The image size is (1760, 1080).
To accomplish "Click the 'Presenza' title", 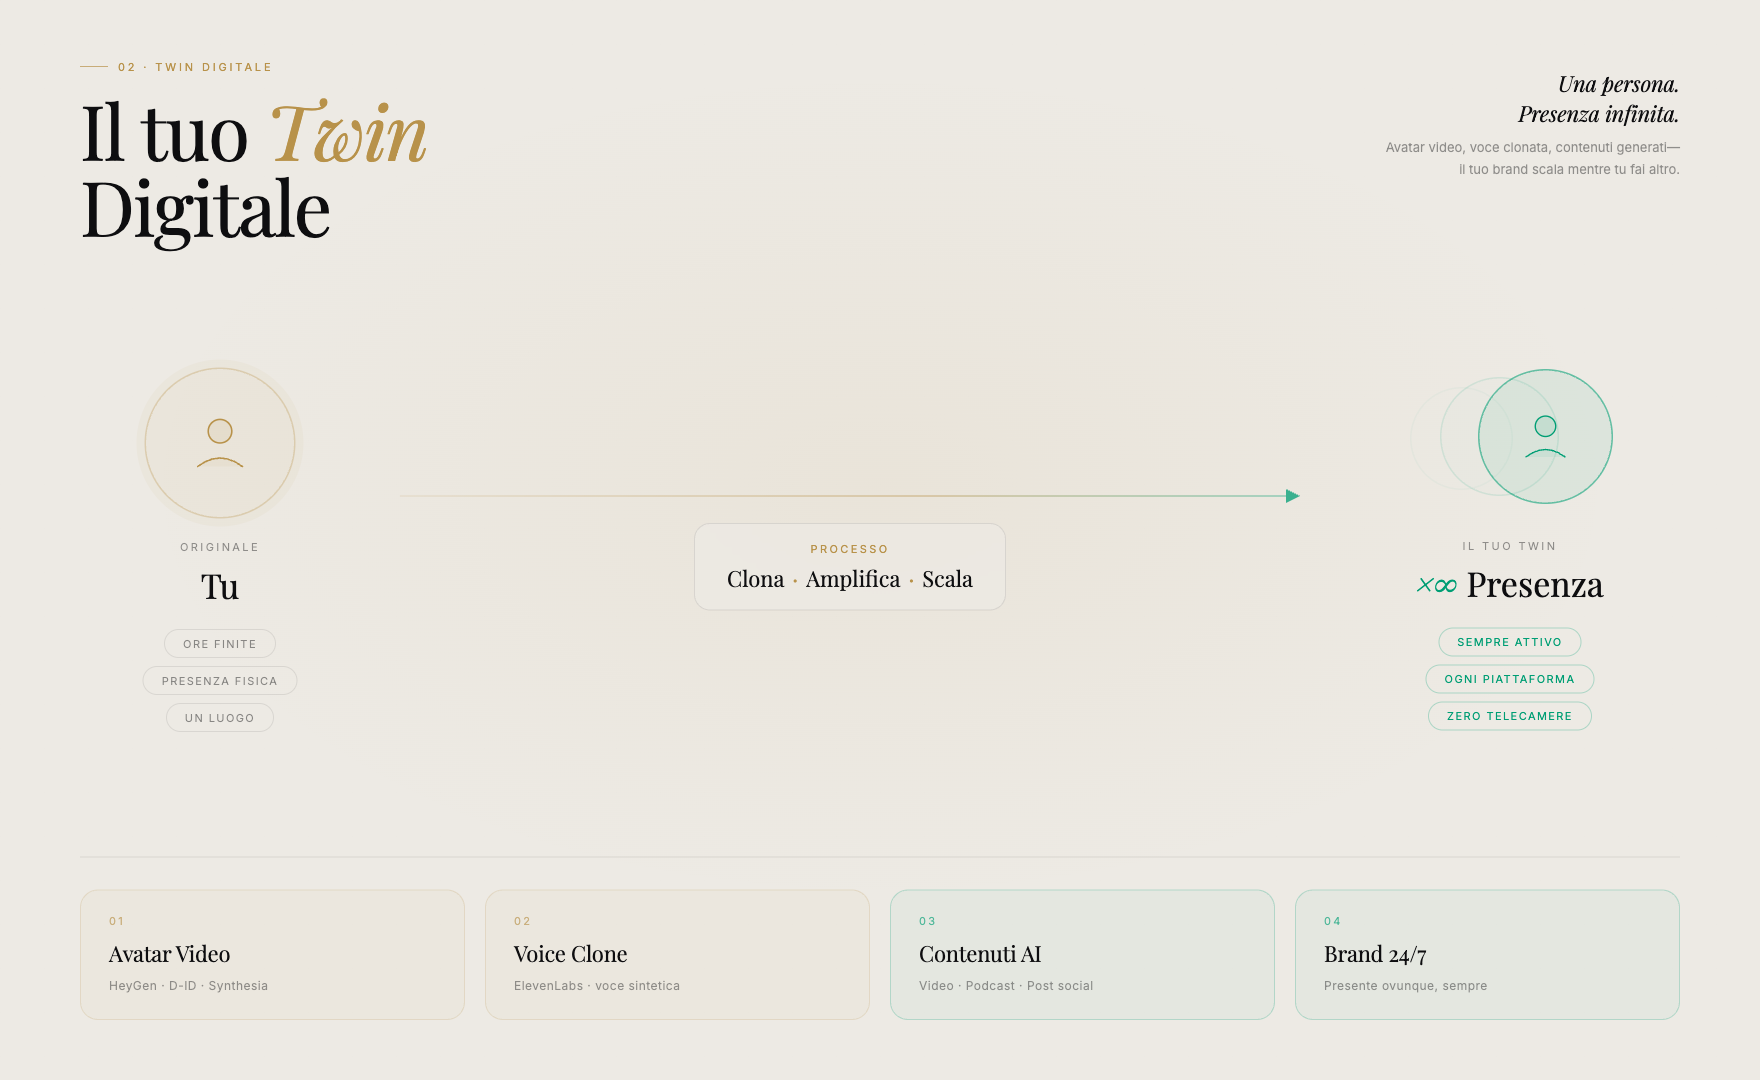I will 1535,585.
